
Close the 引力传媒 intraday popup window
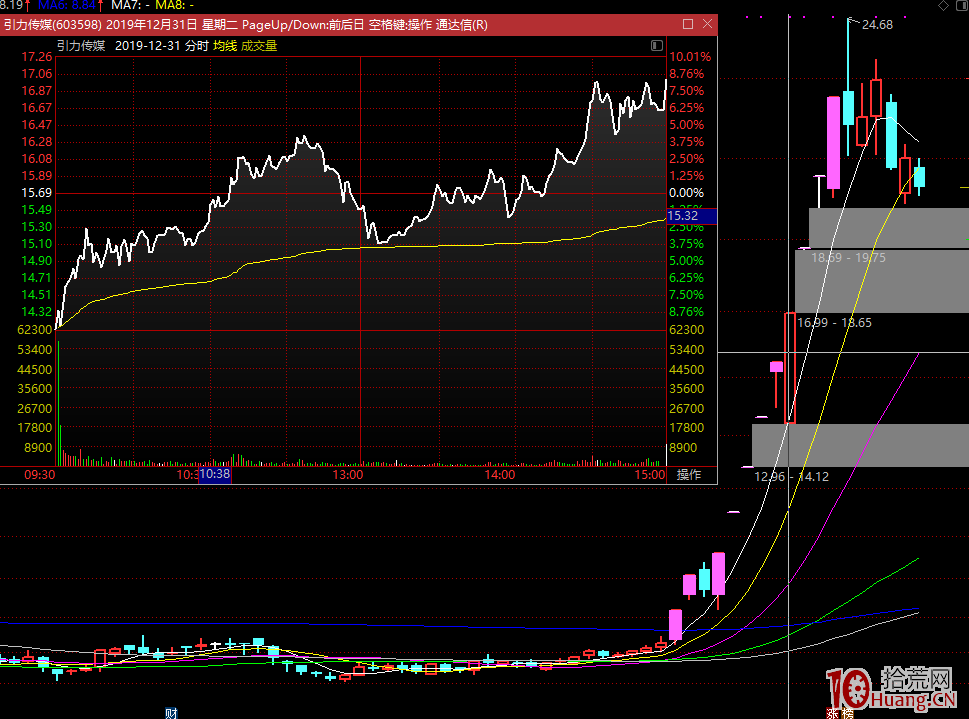point(707,24)
